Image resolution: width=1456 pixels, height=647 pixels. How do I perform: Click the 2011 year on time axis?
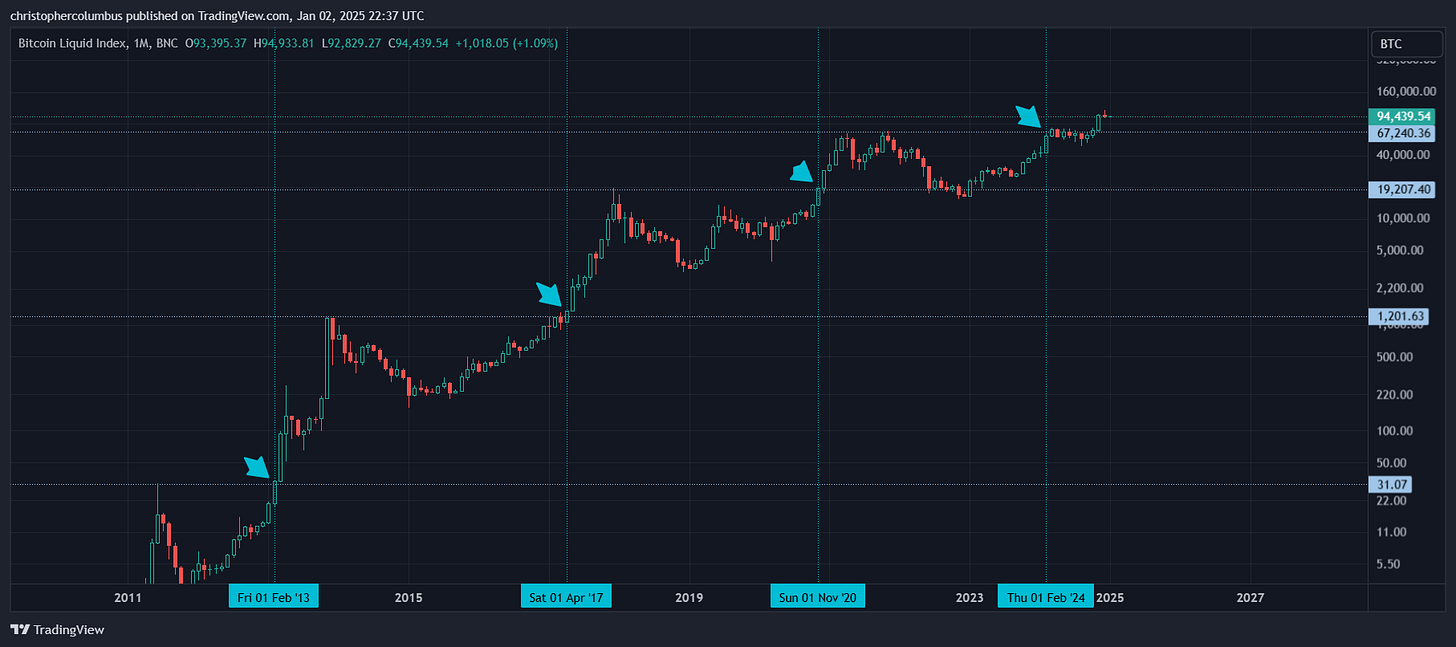point(127,598)
